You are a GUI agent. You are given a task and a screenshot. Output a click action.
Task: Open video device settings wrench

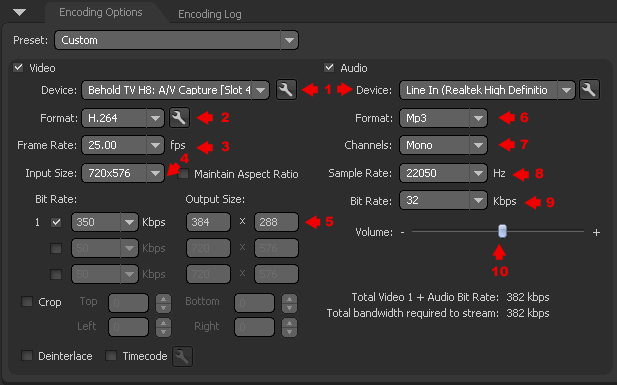(286, 90)
